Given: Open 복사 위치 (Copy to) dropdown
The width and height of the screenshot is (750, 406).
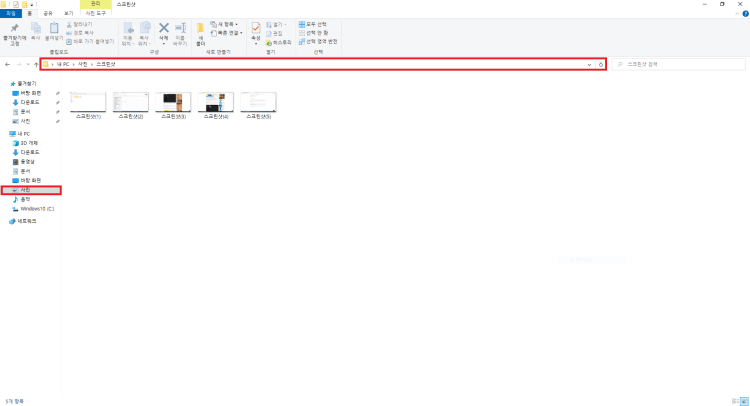Looking at the screenshot, I should click(x=144, y=34).
